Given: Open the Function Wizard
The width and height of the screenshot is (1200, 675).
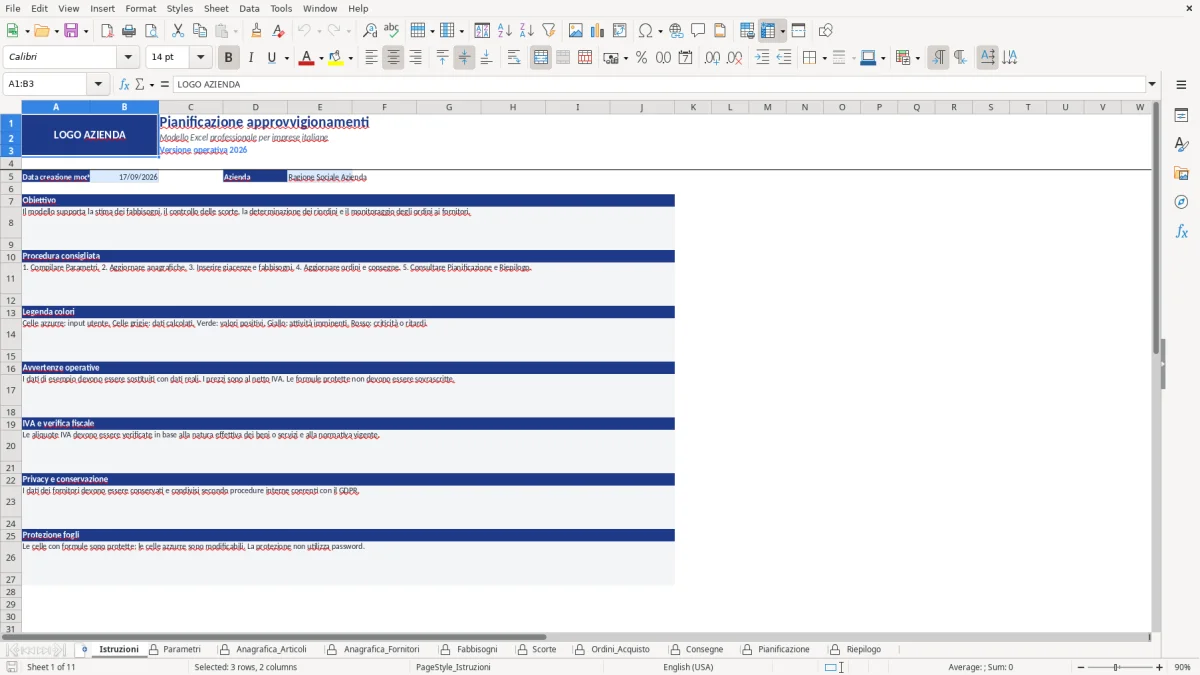Looking at the screenshot, I should [124, 85].
